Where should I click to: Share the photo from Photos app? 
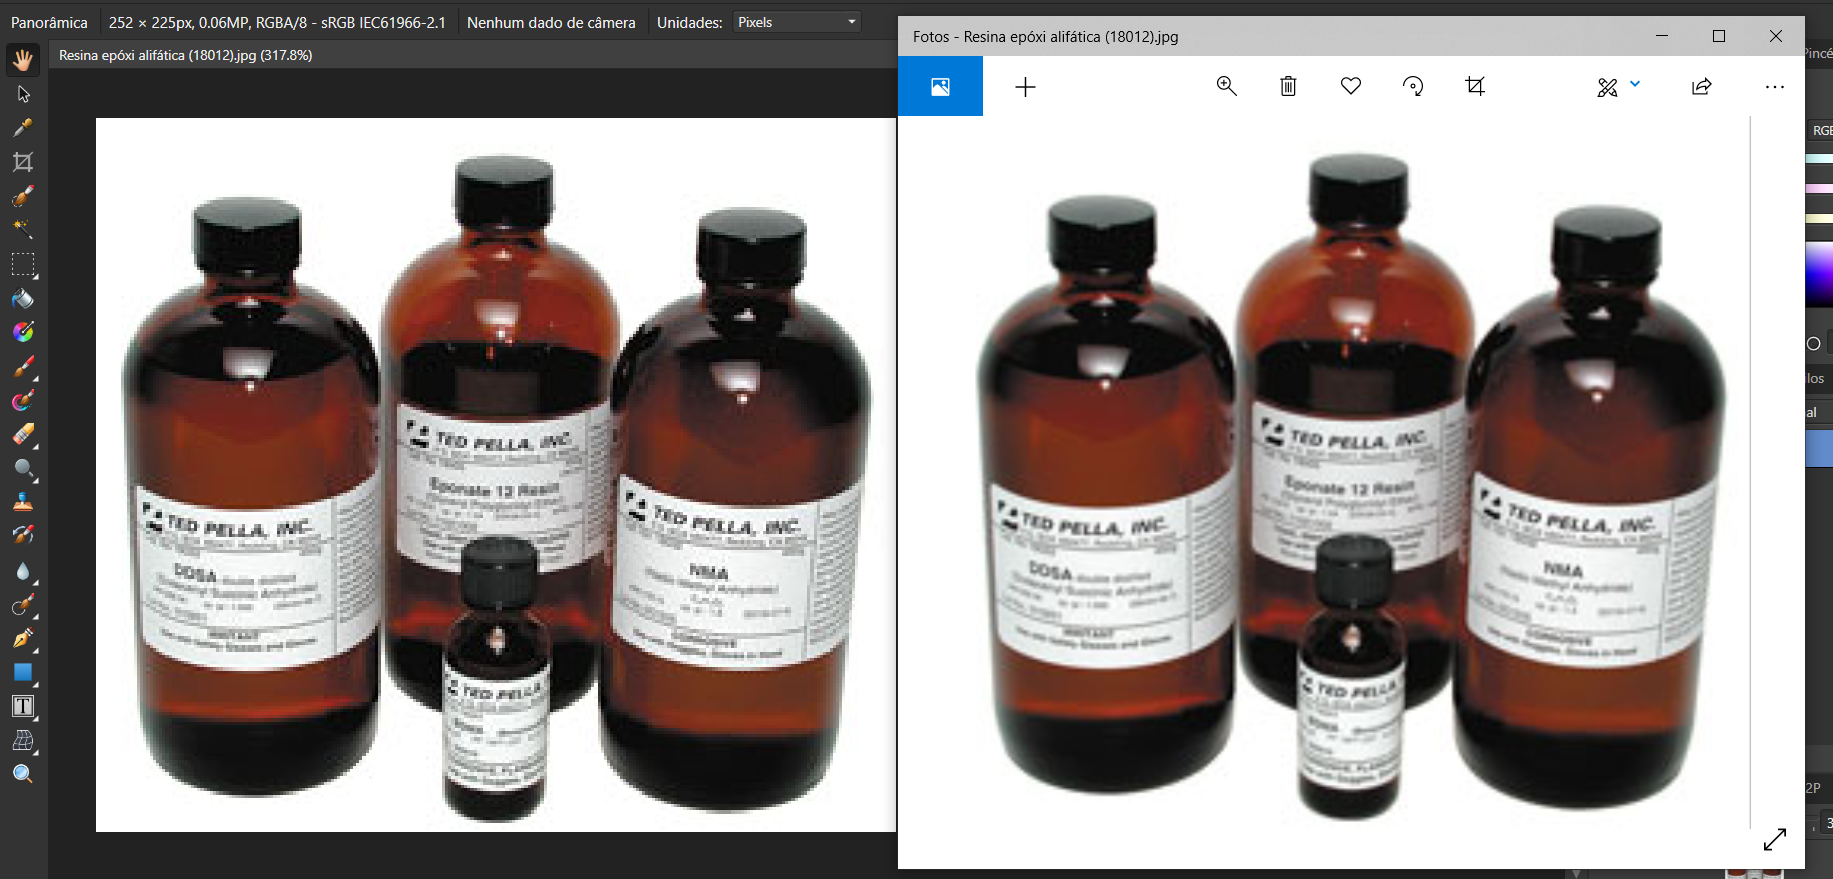point(1701,87)
